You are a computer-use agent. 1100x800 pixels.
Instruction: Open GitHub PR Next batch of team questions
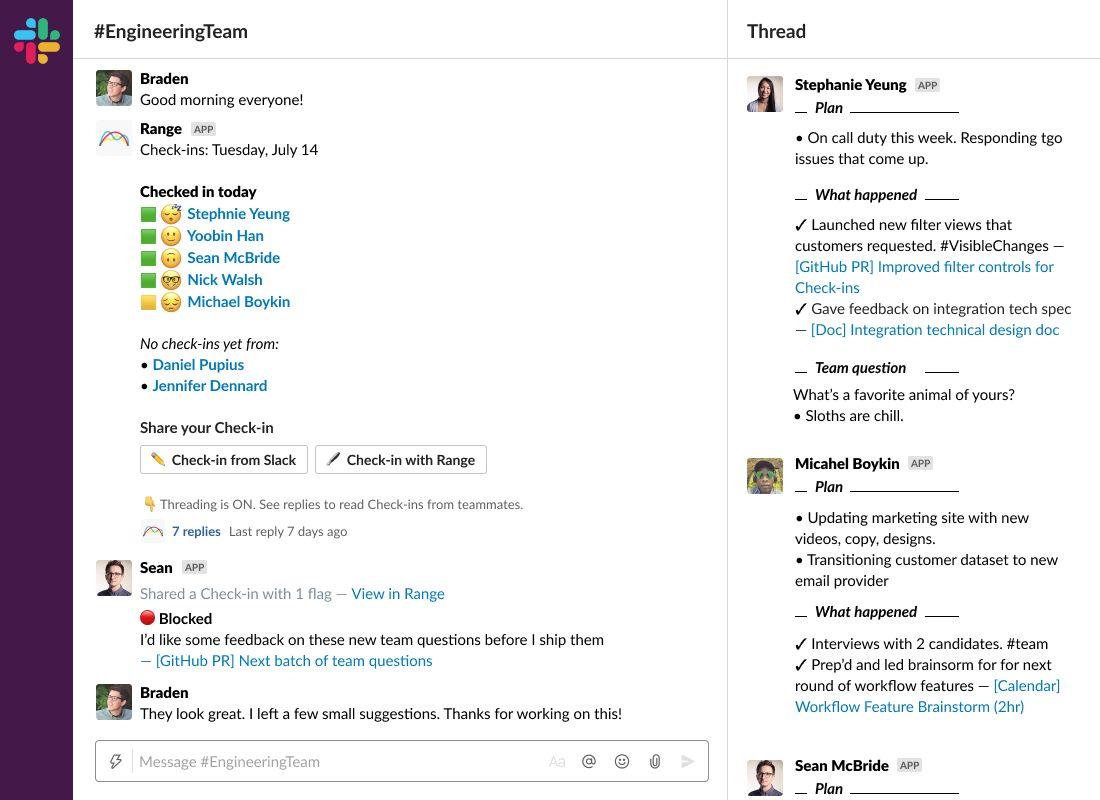click(x=294, y=661)
